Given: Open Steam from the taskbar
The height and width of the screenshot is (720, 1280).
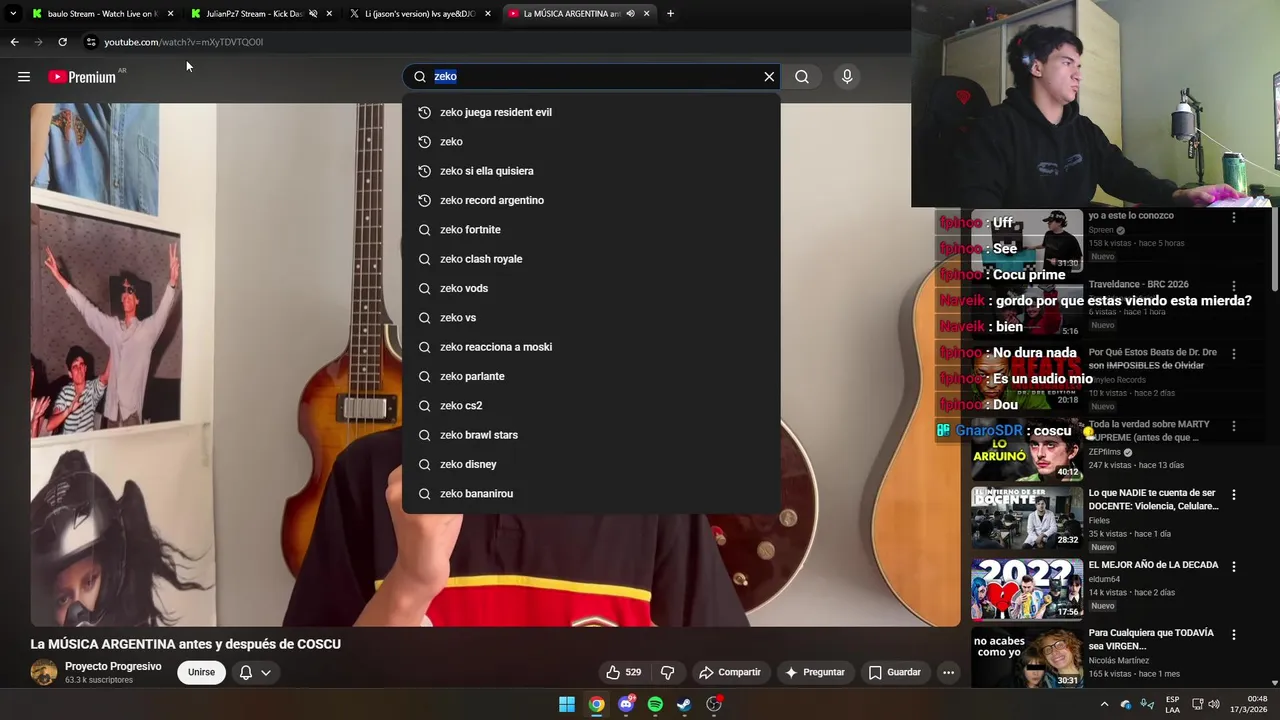Looking at the screenshot, I should [x=684, y=704].
